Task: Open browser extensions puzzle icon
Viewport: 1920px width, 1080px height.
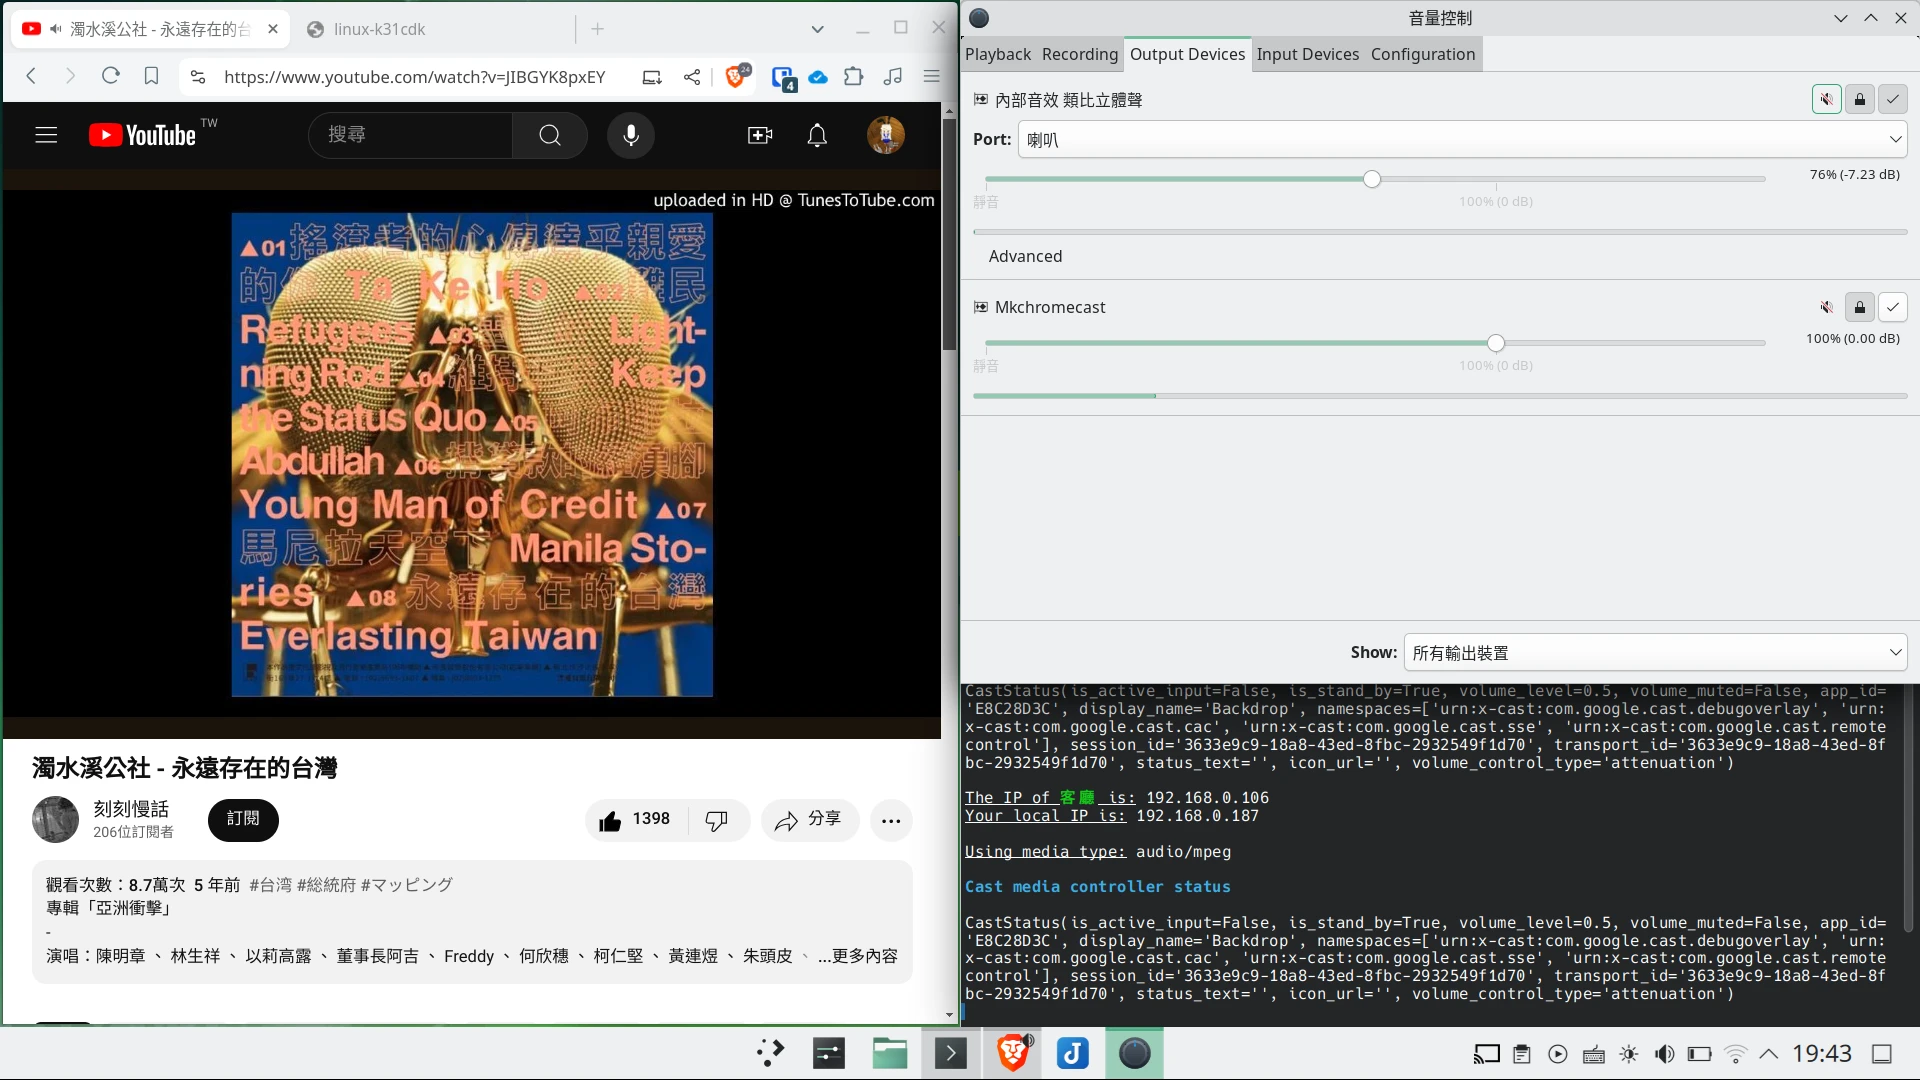Action: (x=853, y=76)
